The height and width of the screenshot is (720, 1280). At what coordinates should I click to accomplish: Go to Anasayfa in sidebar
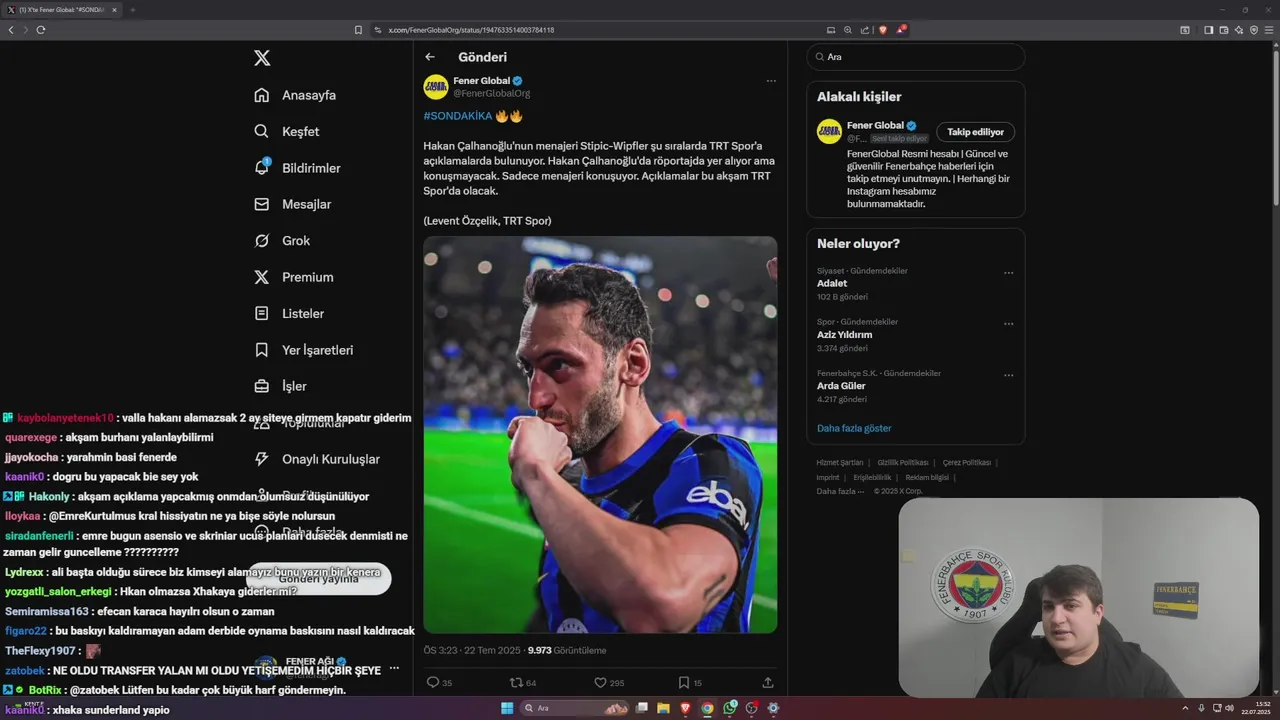(x=295, y=95)
